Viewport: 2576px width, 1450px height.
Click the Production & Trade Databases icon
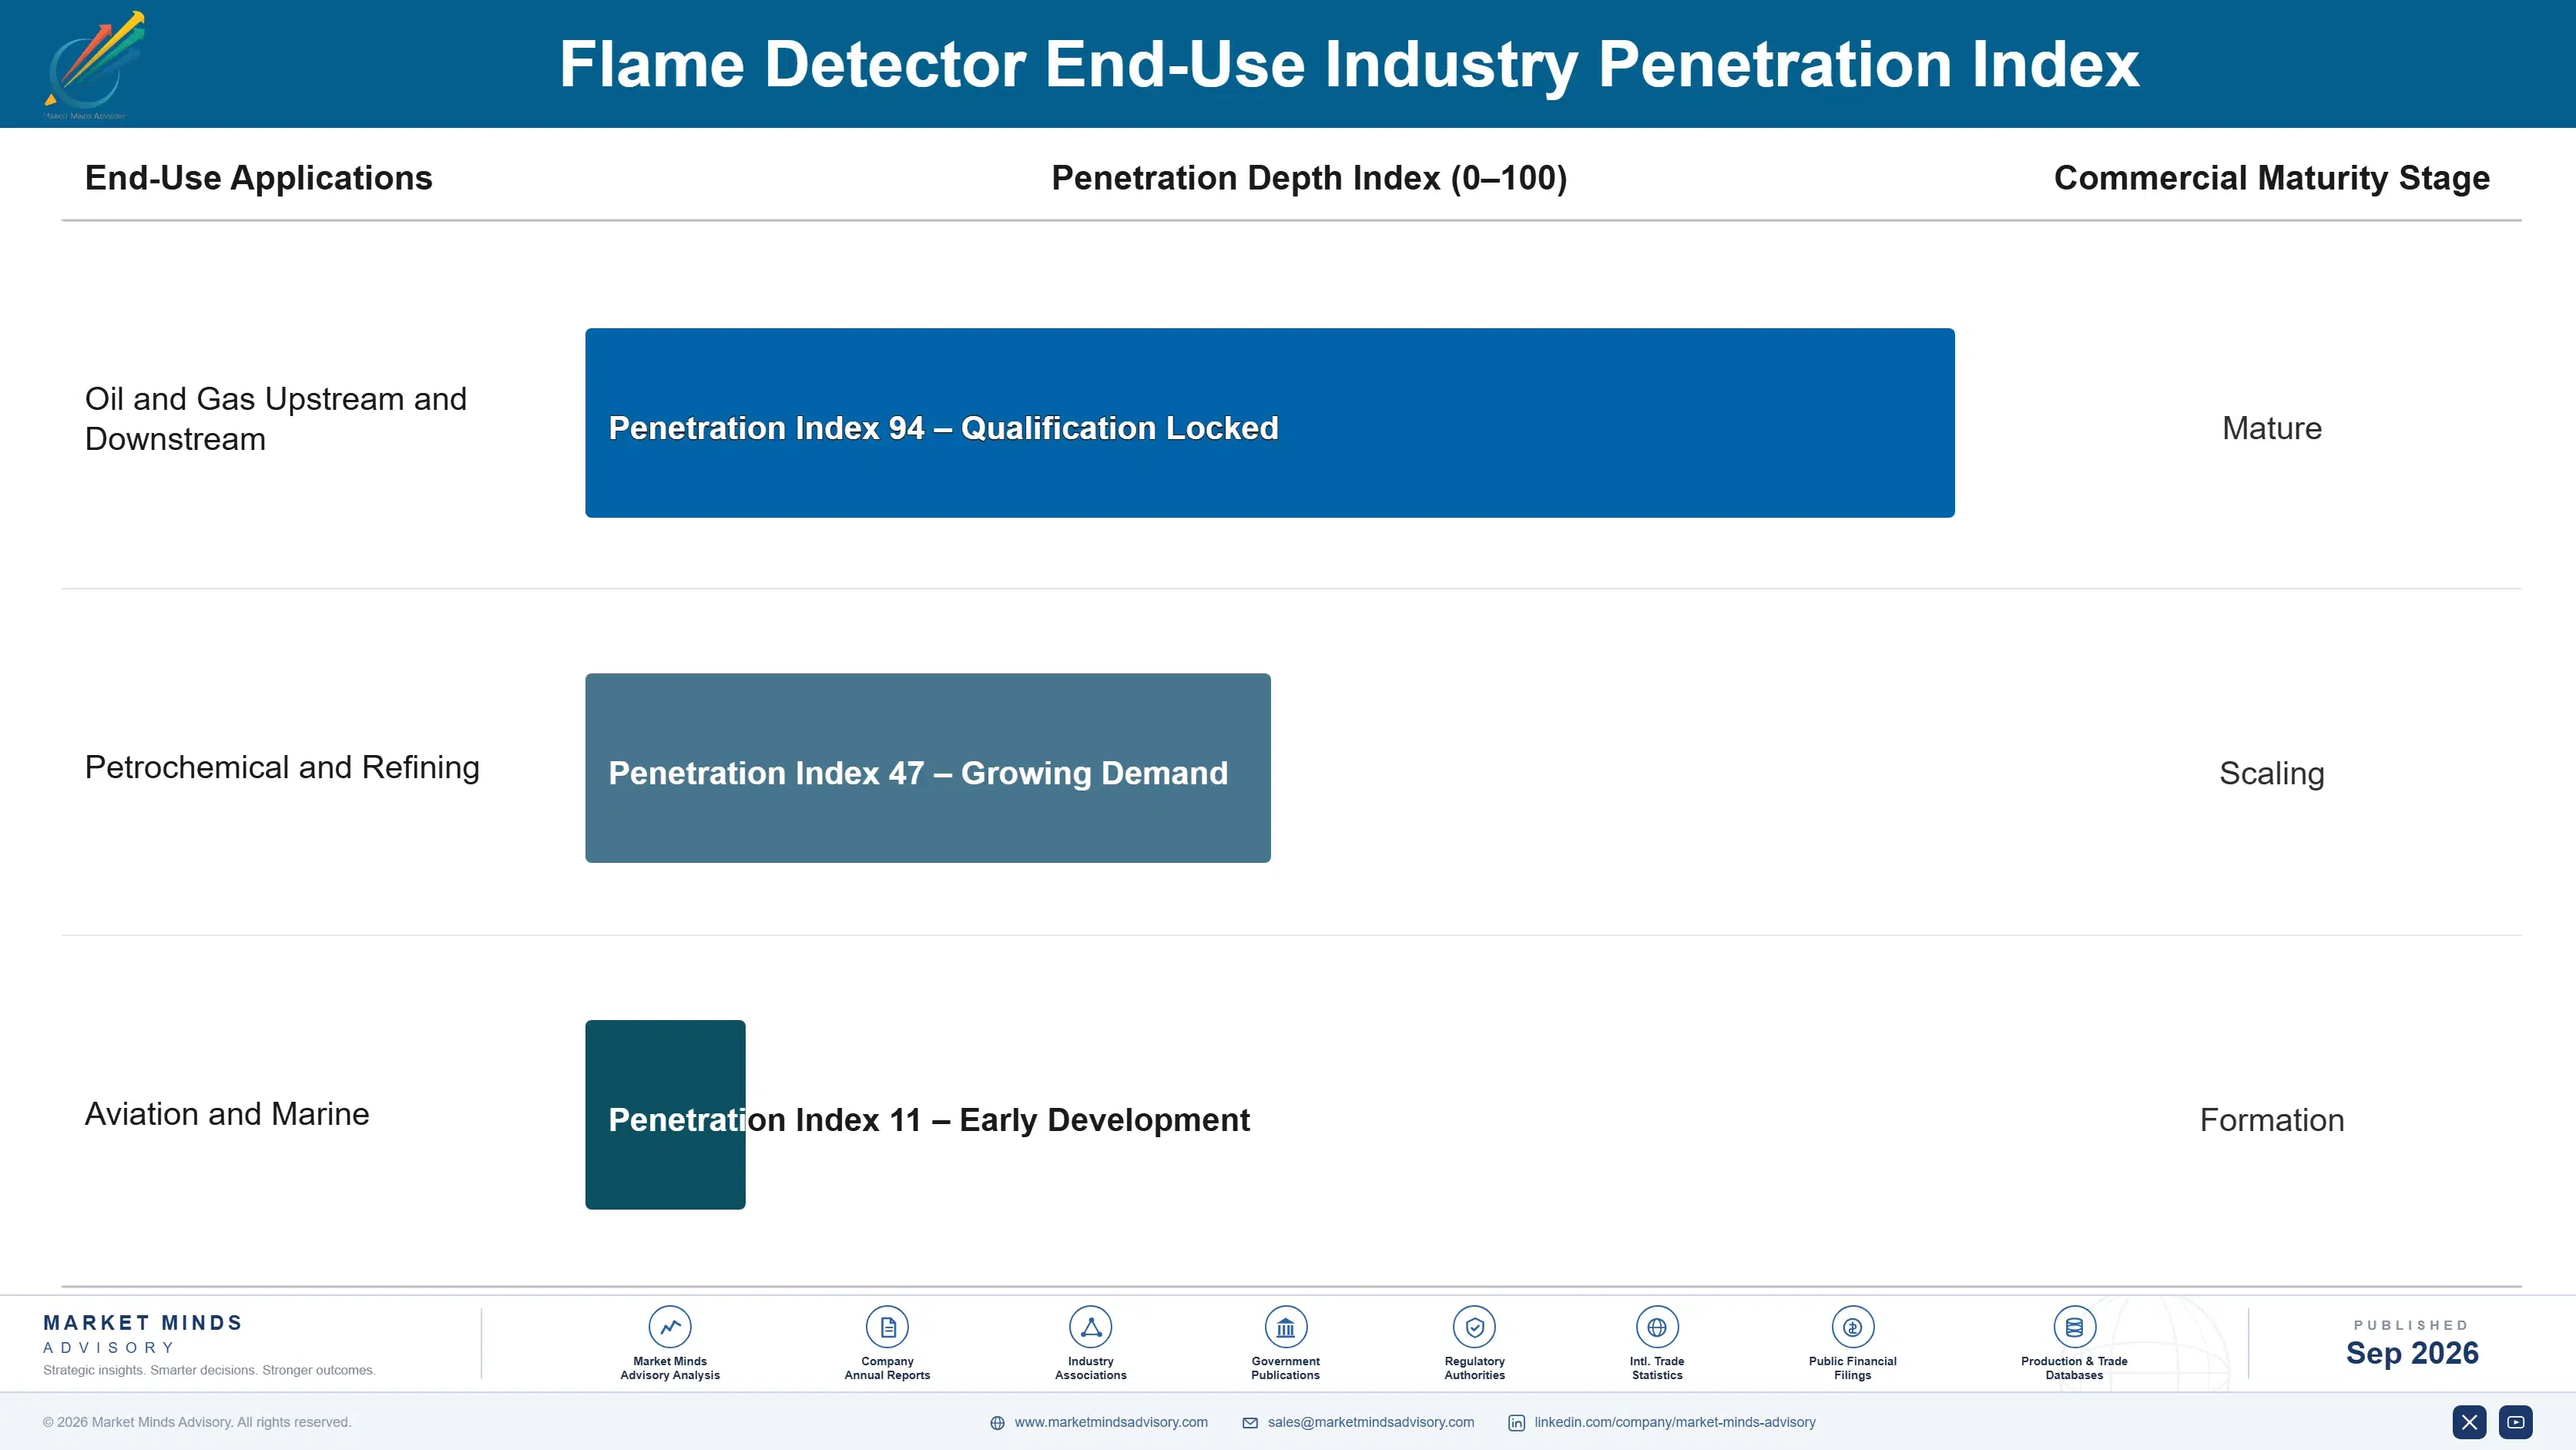(2074, 1327)
